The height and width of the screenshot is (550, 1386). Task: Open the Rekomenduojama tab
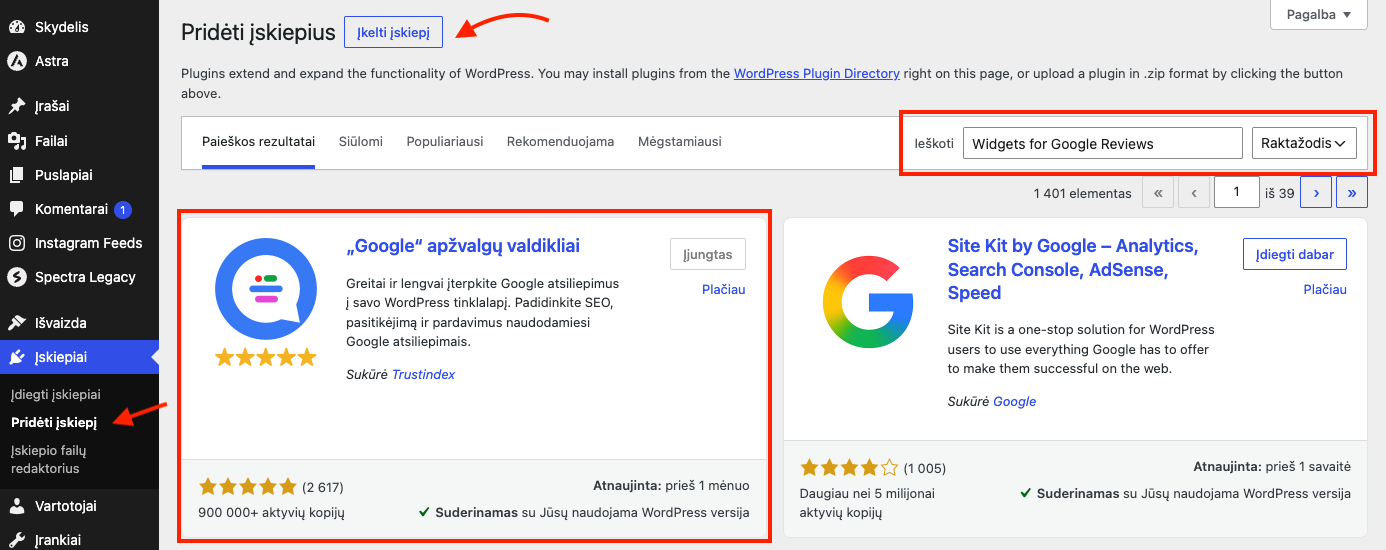[x=560, y=142]
